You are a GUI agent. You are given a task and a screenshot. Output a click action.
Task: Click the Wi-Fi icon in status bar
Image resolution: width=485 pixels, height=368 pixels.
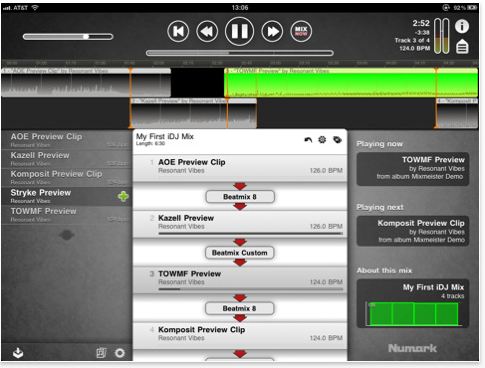coord(35,7)
